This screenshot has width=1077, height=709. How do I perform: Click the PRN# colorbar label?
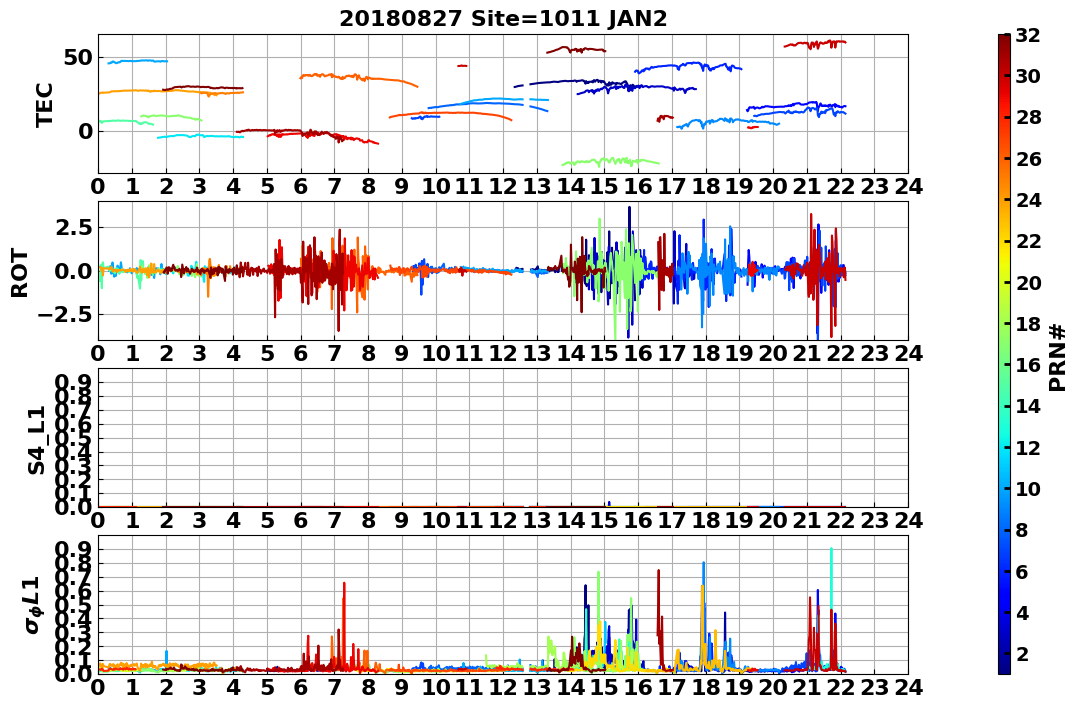[x=1058, y=357]
